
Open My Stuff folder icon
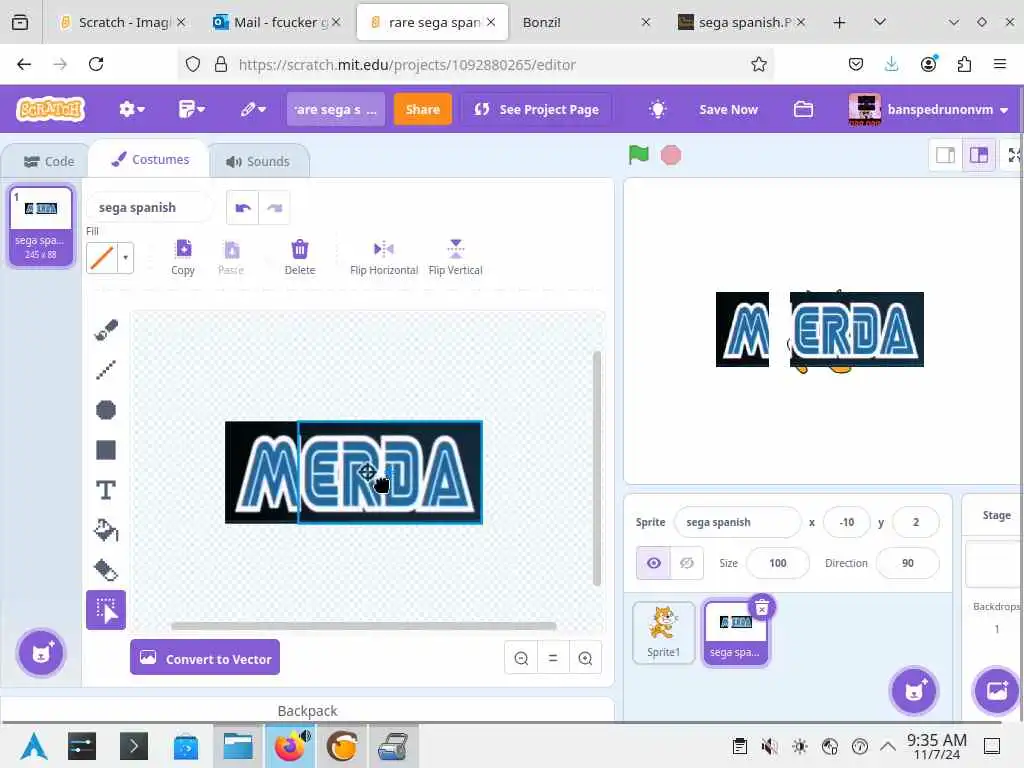[803, 109]
